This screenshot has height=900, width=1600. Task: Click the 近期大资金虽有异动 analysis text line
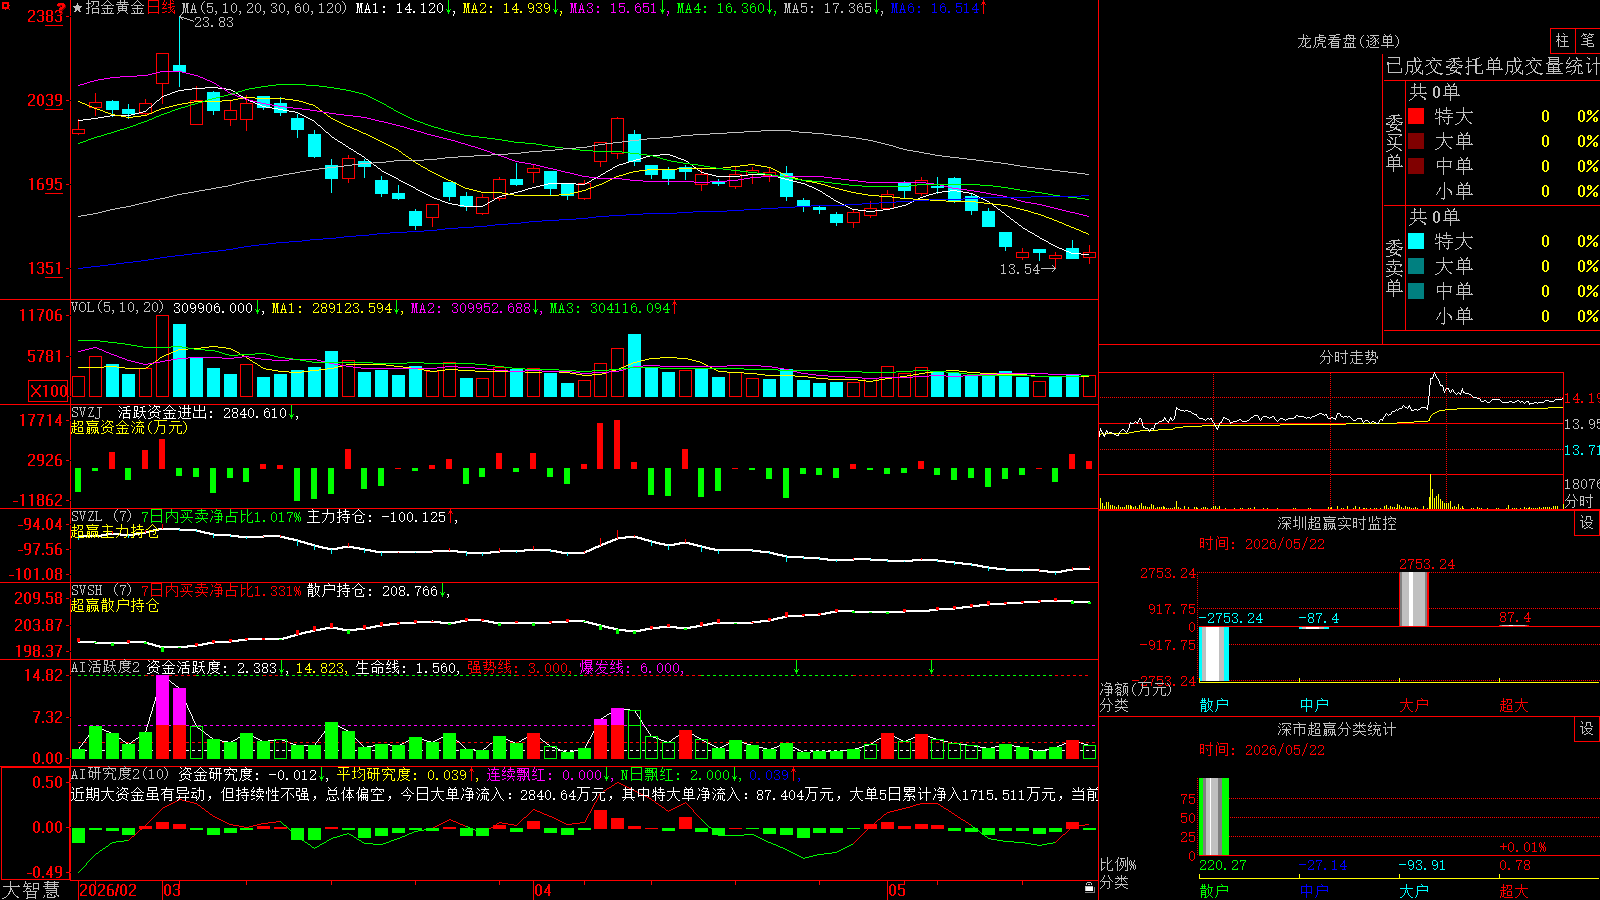(584, 794)
